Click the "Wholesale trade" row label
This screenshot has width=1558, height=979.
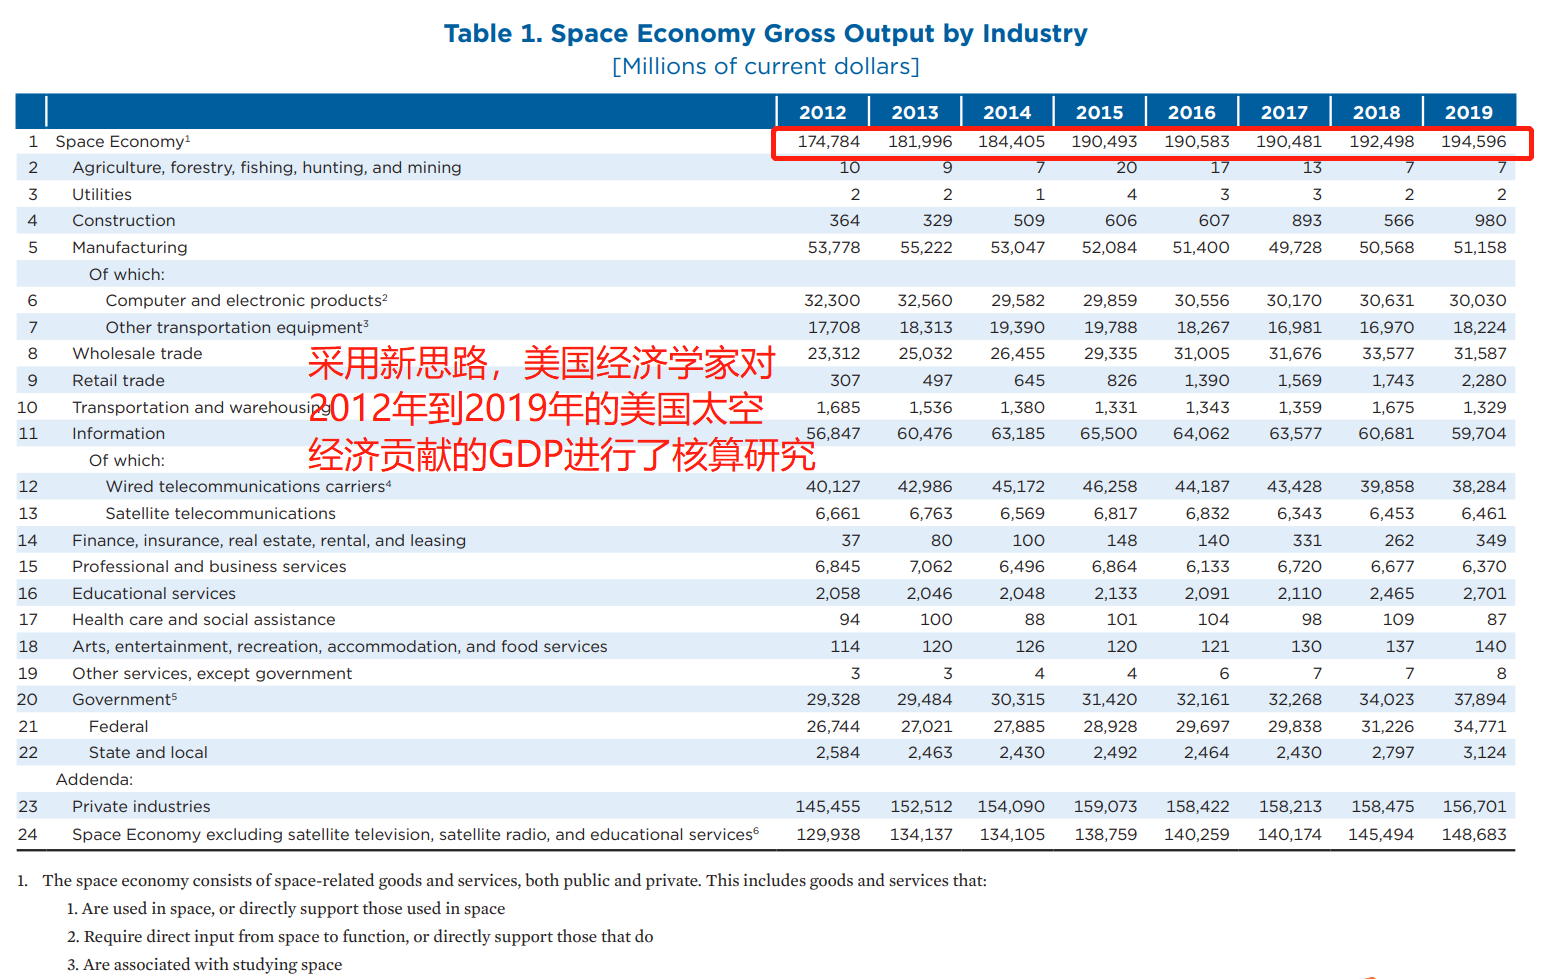[137, 354]
